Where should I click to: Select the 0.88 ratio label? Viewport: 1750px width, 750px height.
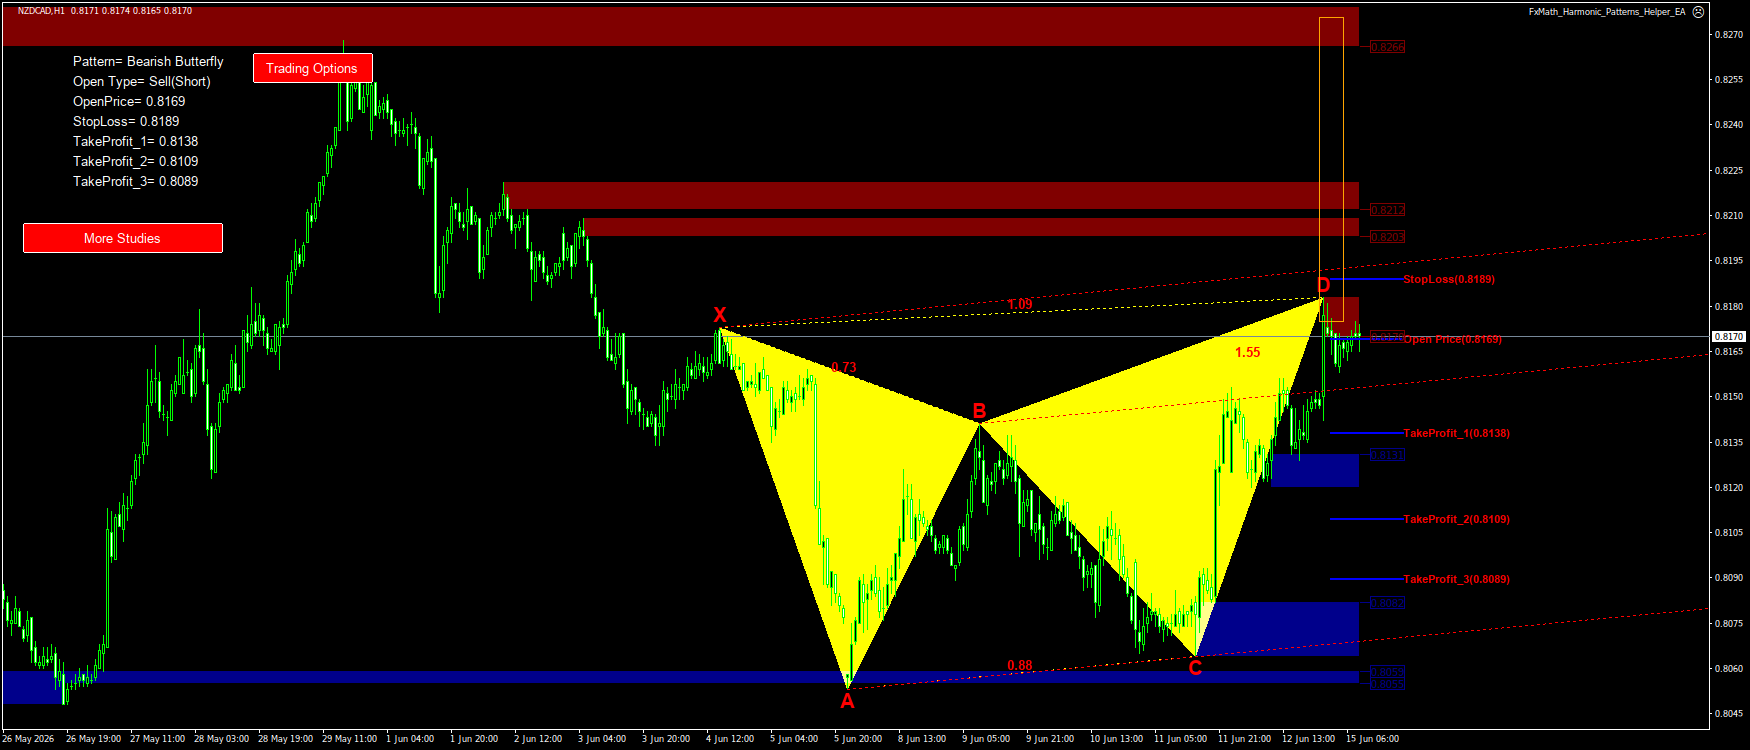coord(1020,665)
